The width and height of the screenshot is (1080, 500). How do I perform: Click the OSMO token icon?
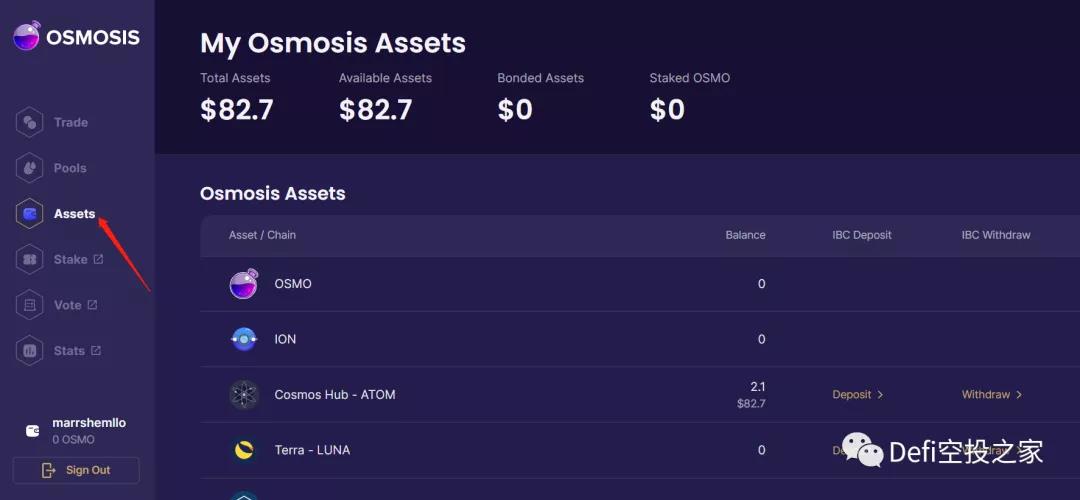click(244, 284)
